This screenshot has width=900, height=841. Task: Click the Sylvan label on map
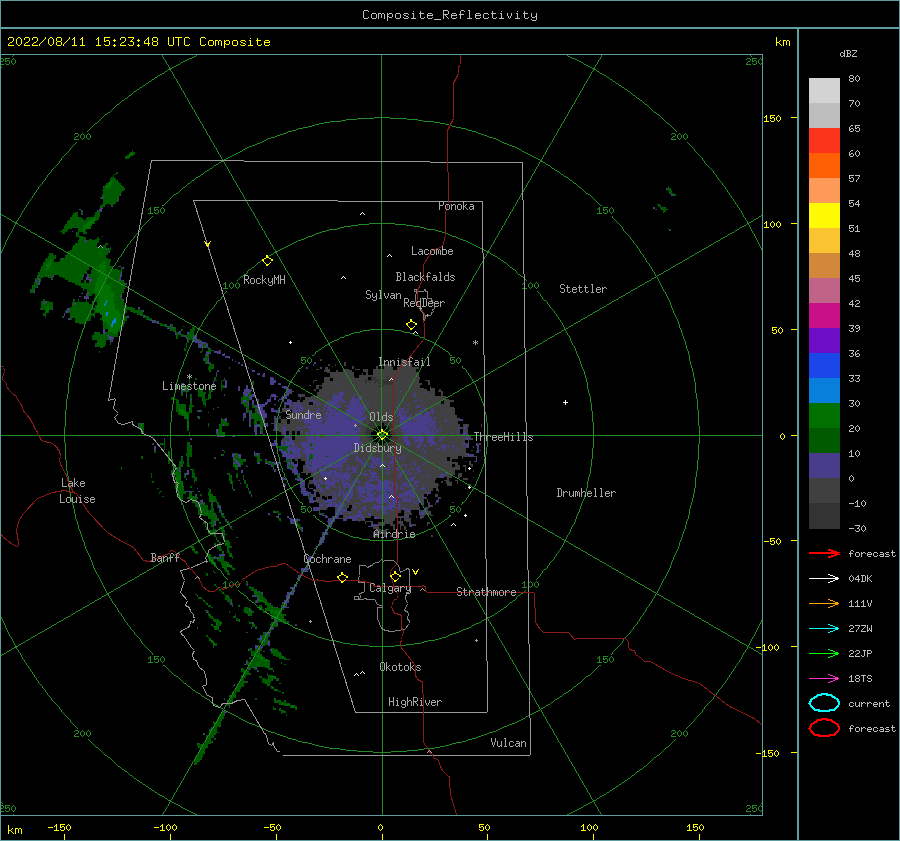(x=383, y=295)
